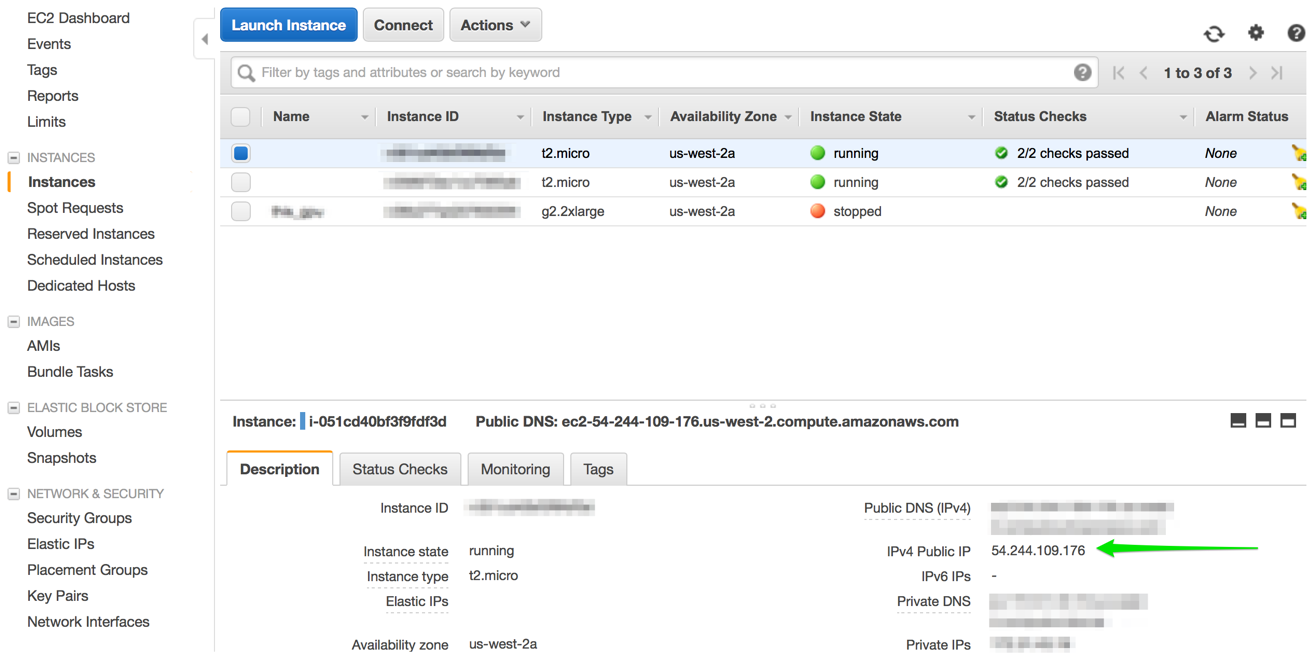Click the filter by tags search field

[664, 72]
